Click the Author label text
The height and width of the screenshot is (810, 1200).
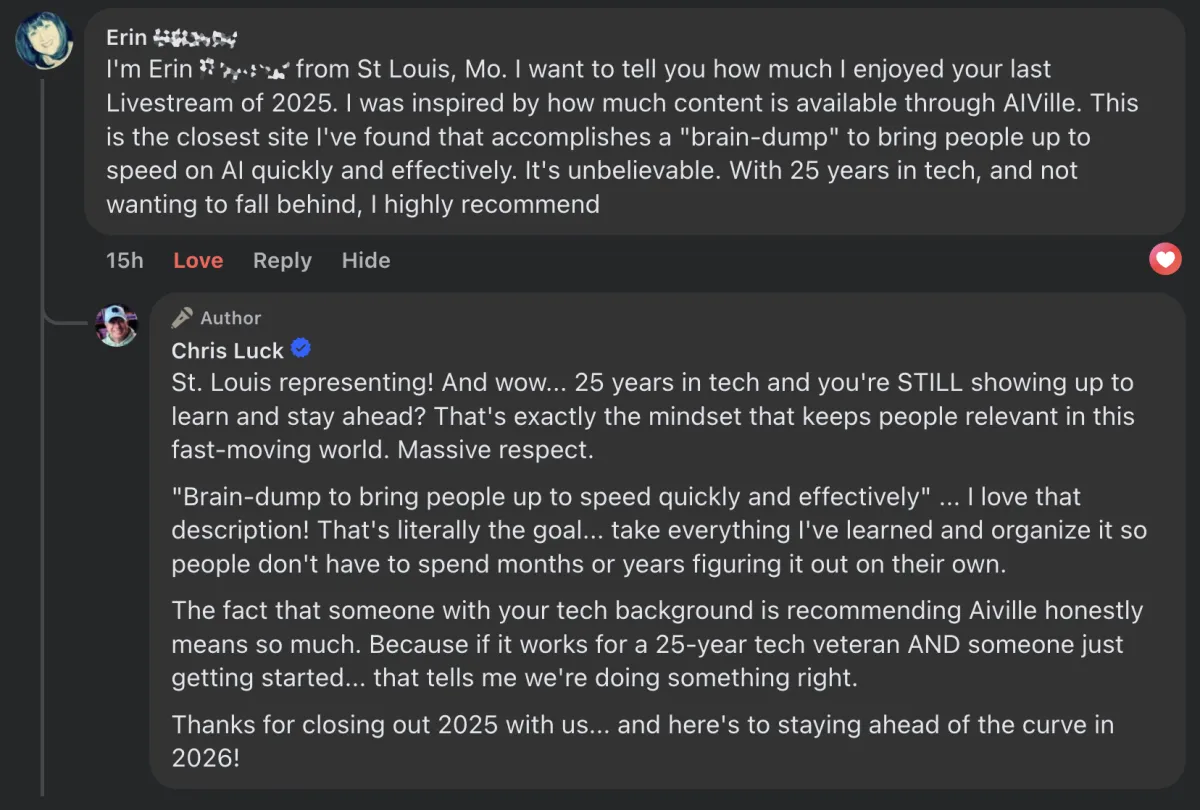[x=230, y=318]
